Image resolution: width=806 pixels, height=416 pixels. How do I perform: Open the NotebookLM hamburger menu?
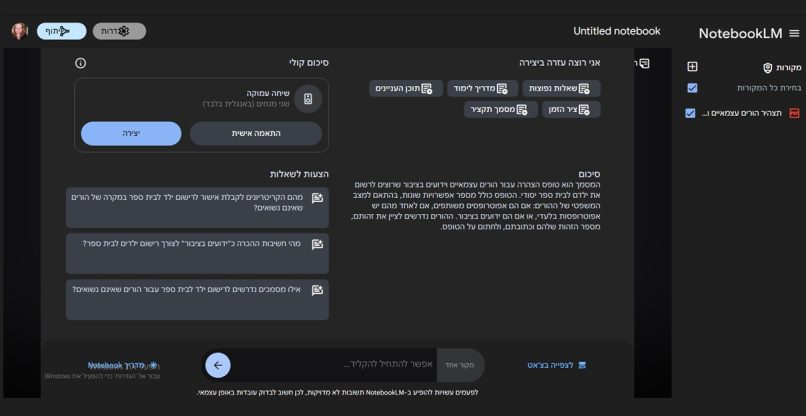tap(794, 33)
